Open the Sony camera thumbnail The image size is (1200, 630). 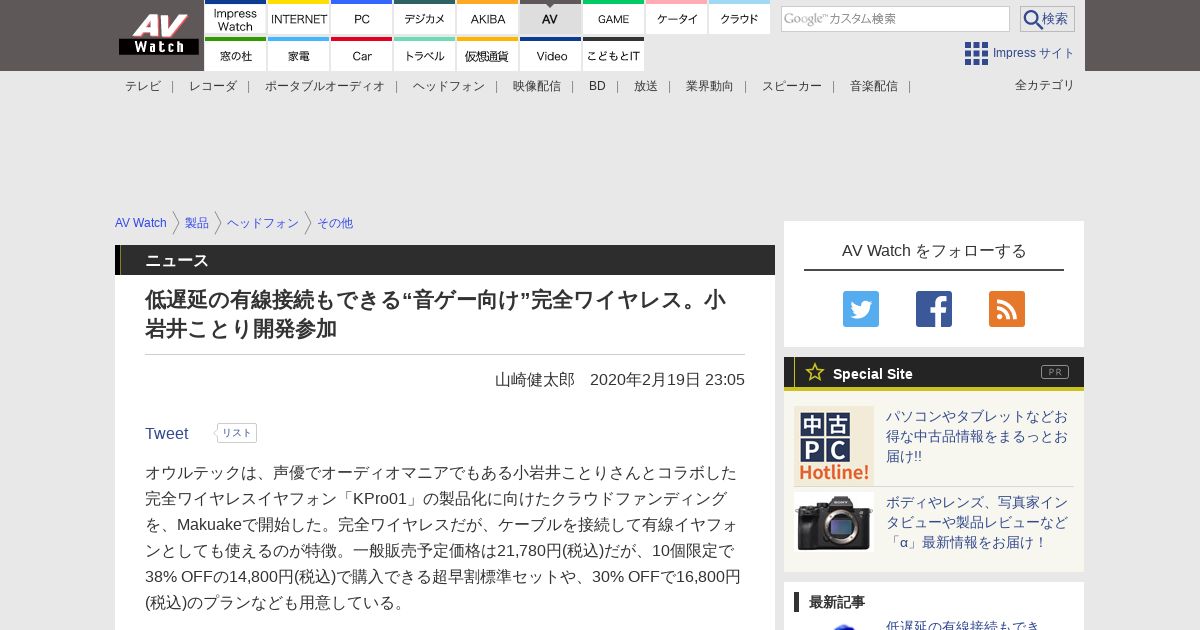pyautogui.click(x=834, y=522)
